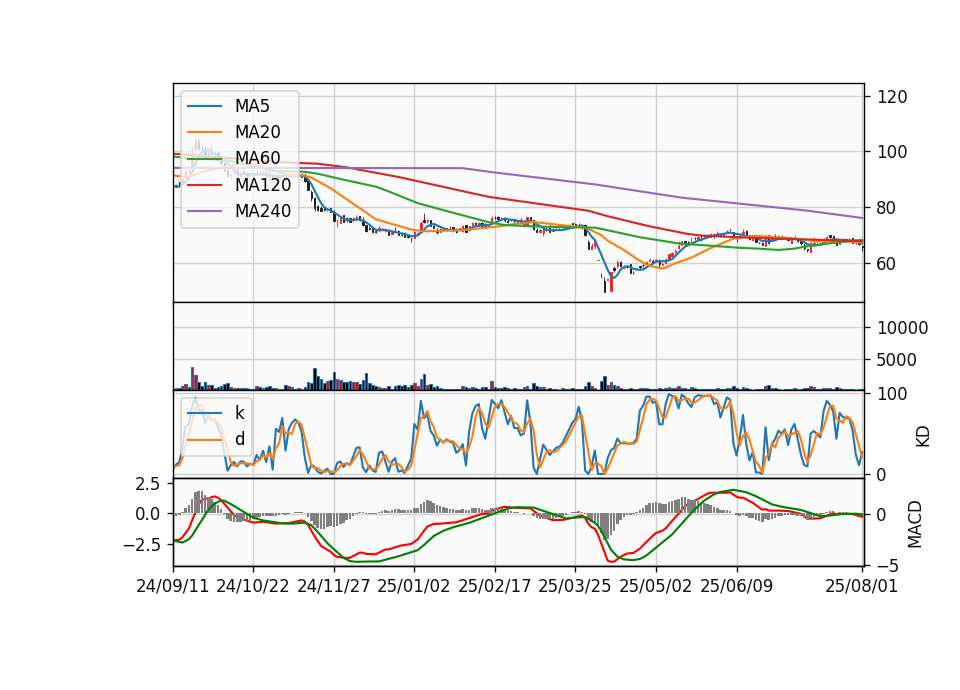
Task: Click the MA120 legend label
Action: coord(263,185)
